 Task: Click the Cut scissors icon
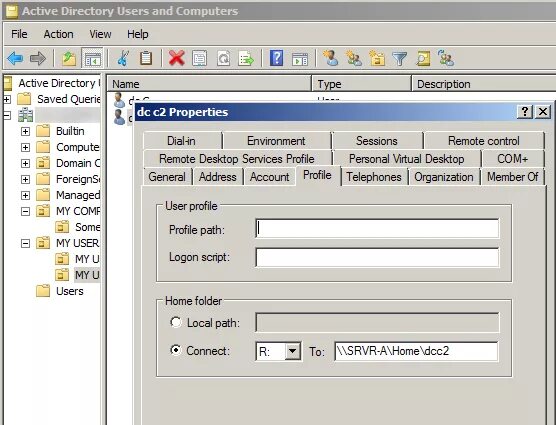[123, 58]
